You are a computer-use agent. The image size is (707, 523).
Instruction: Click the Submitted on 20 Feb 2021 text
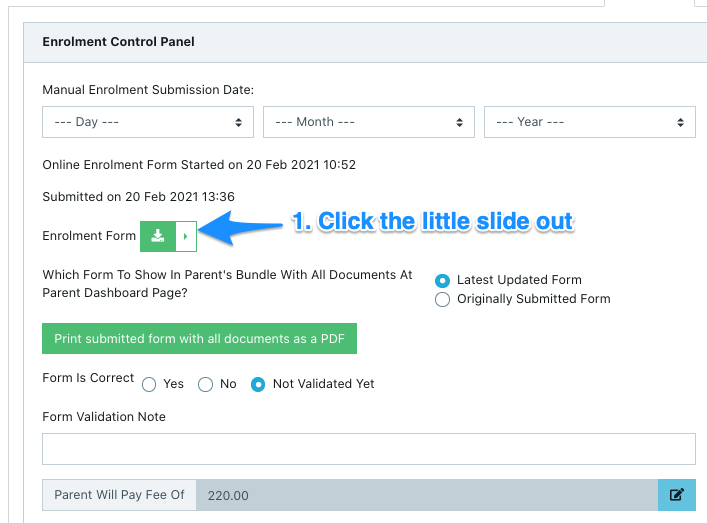point(138,197)
